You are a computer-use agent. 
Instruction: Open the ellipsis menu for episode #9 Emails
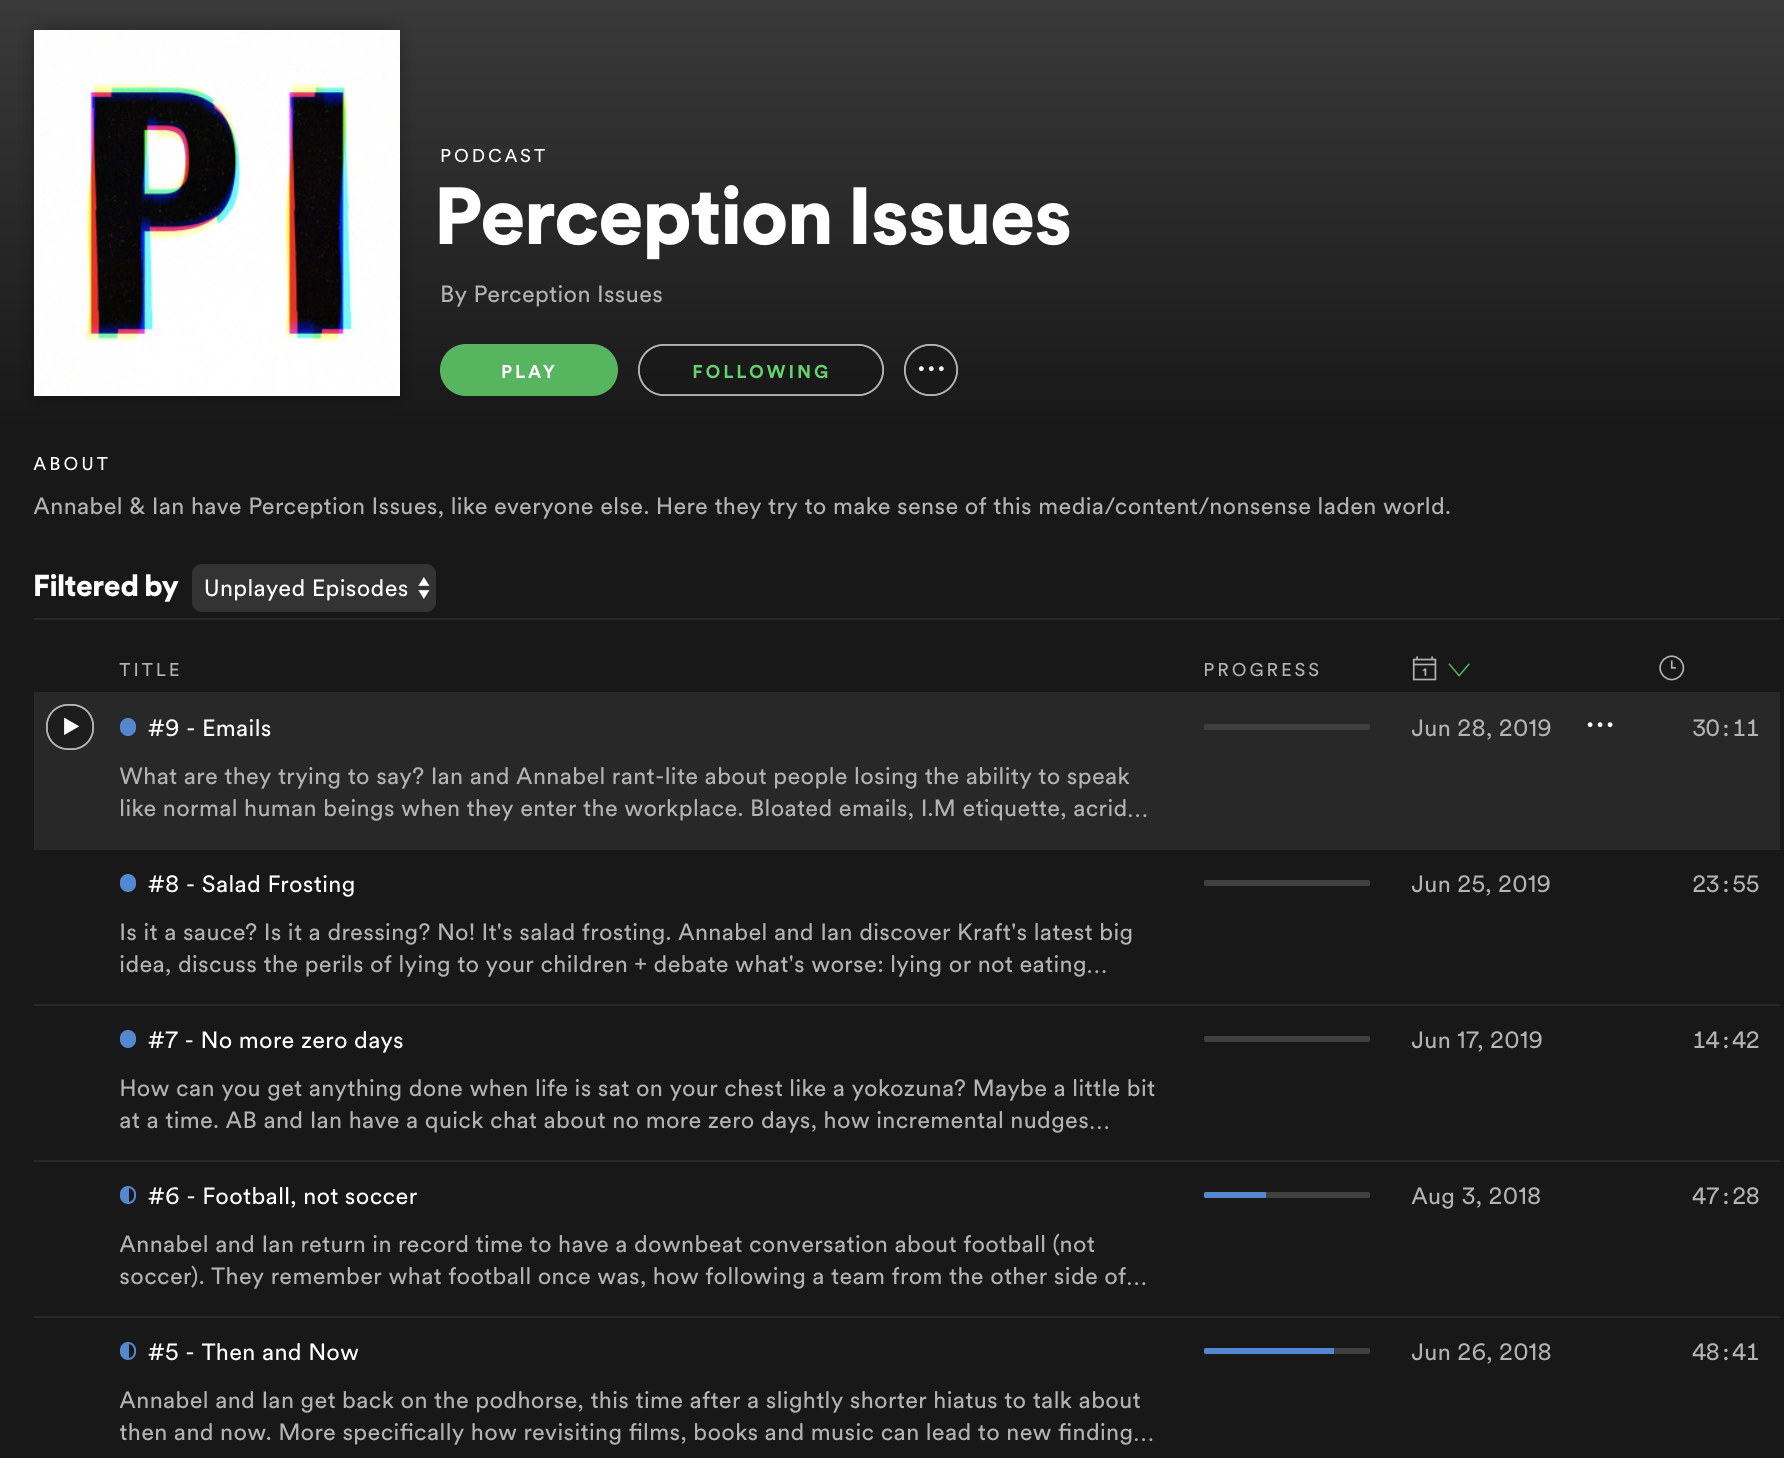[1599, 727]
